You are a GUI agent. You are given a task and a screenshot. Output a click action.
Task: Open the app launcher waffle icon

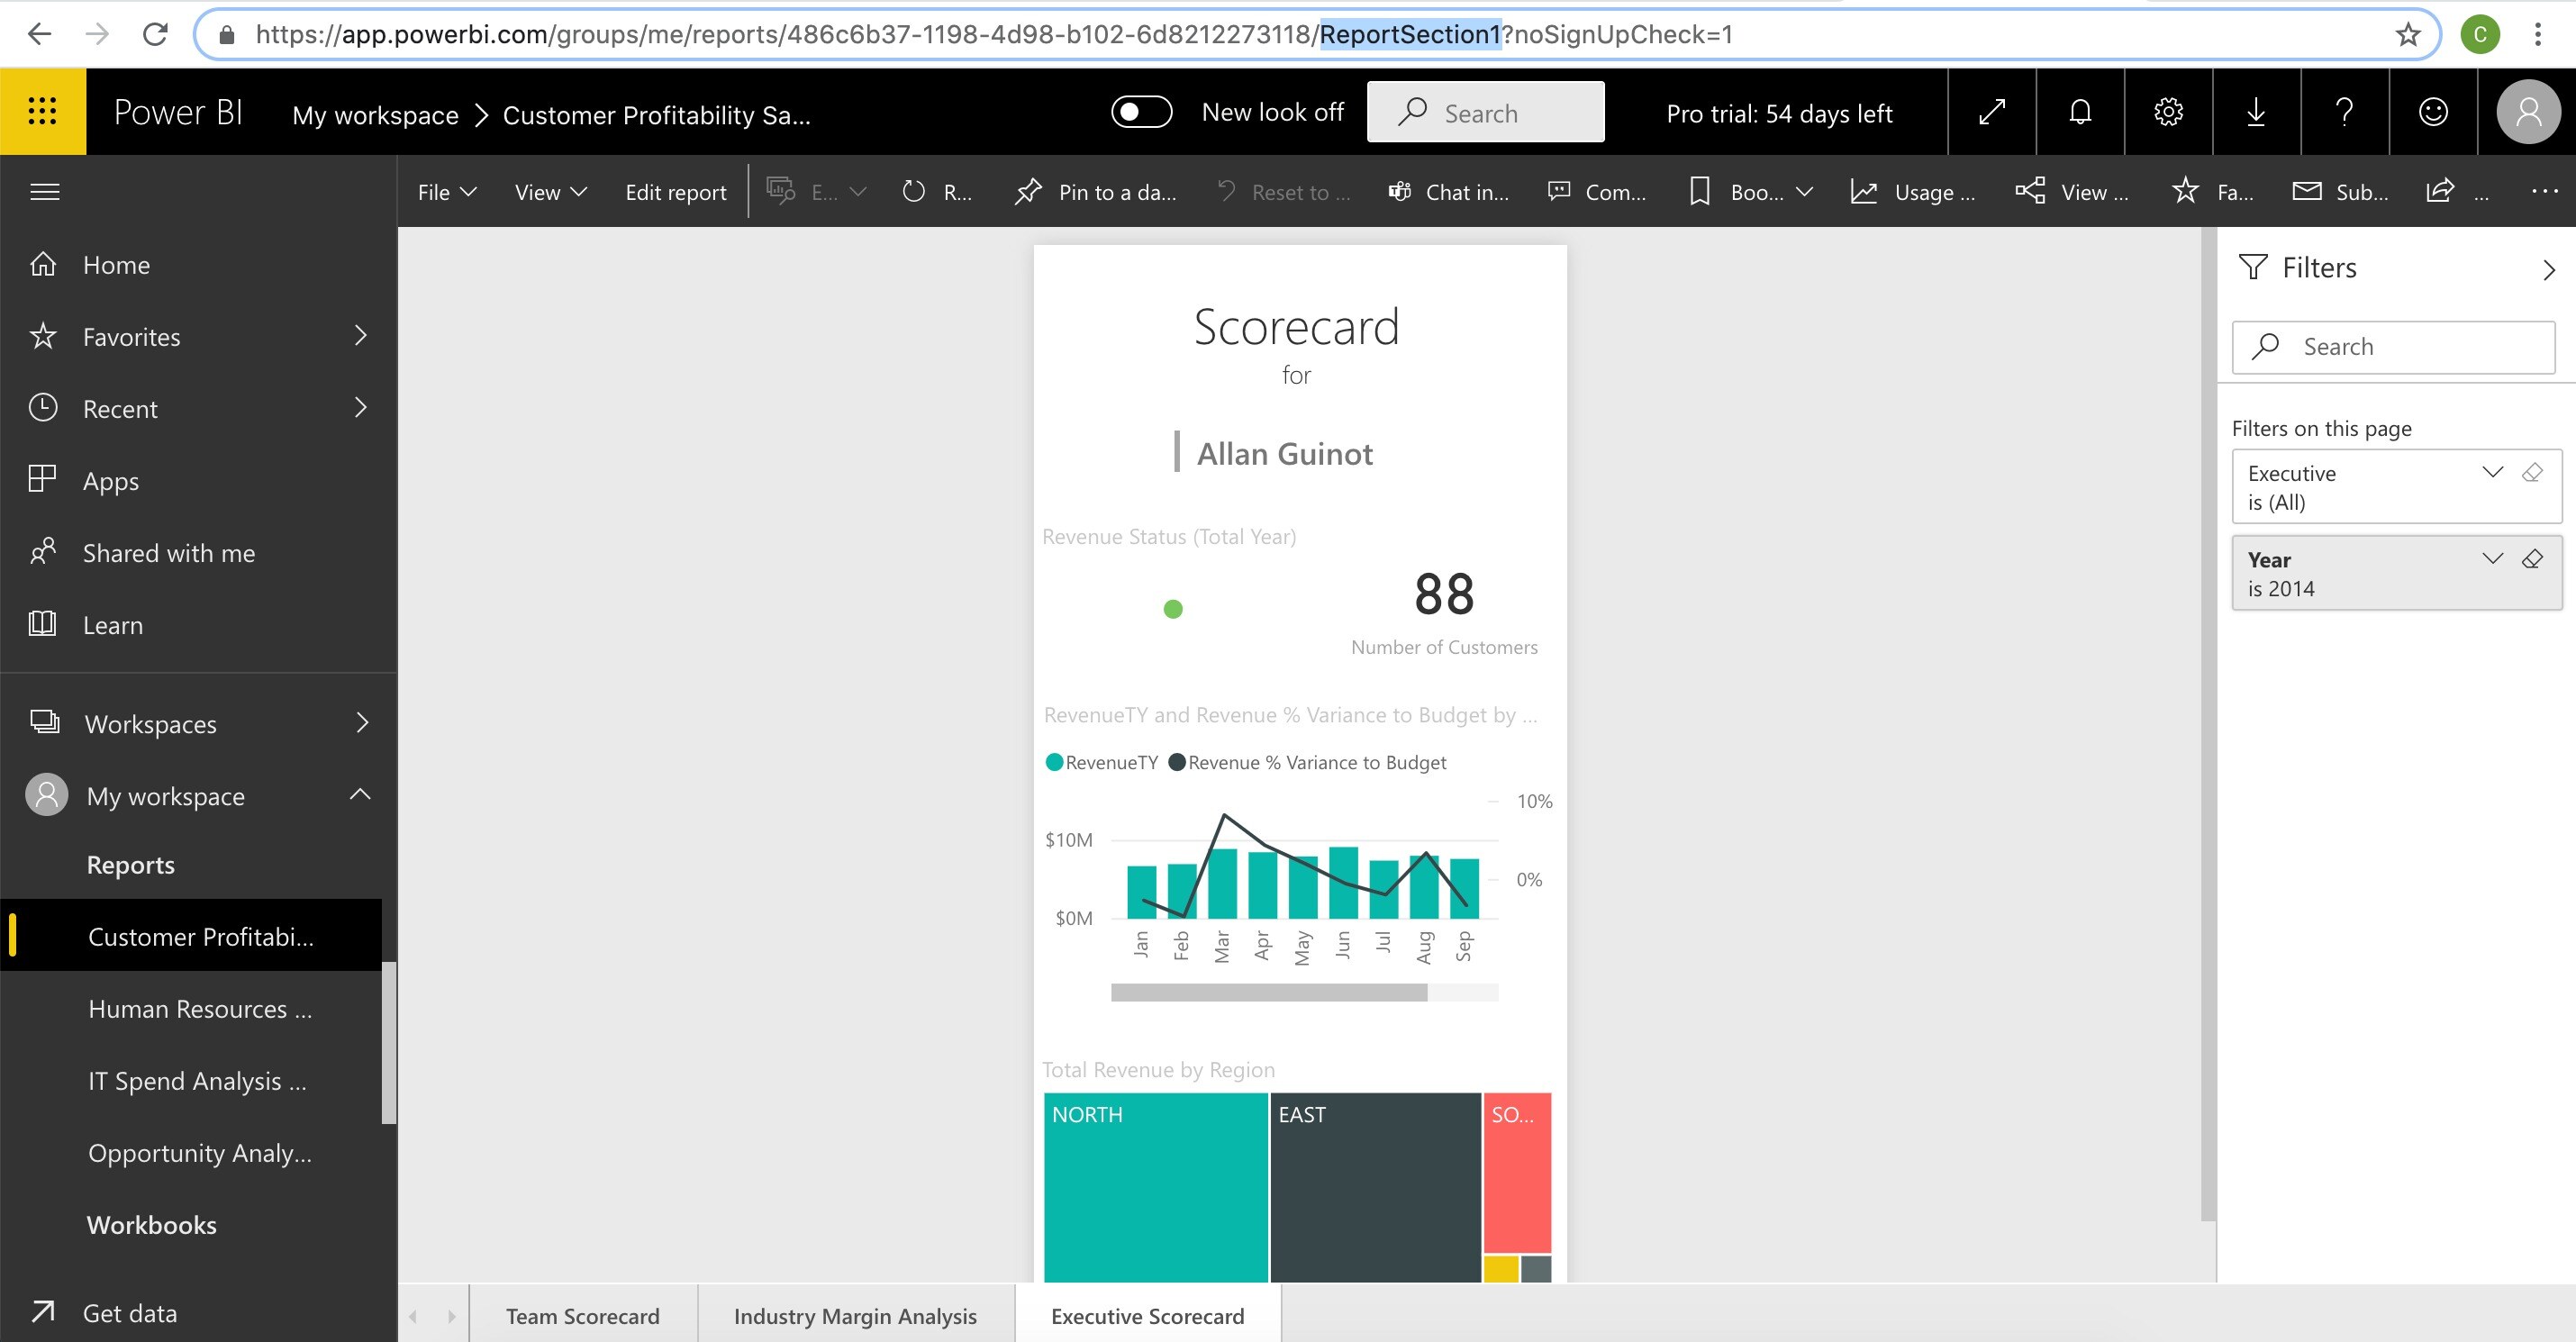tap(42, 111)
